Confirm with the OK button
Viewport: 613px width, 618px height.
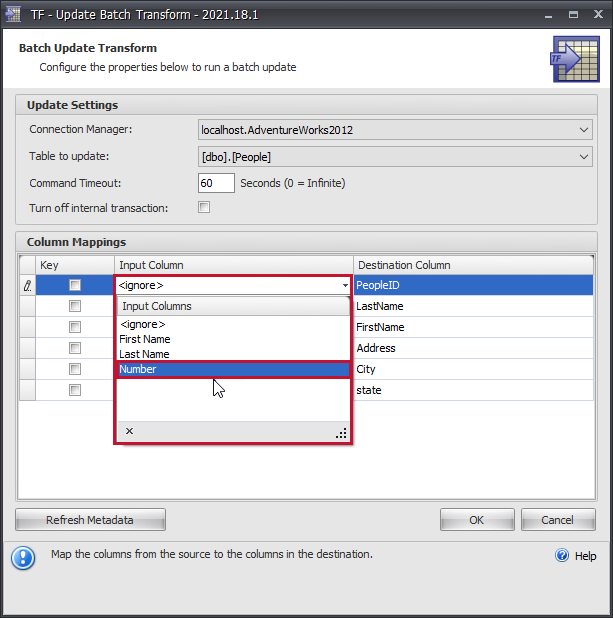pyautogui.click(x=477, y=520)
